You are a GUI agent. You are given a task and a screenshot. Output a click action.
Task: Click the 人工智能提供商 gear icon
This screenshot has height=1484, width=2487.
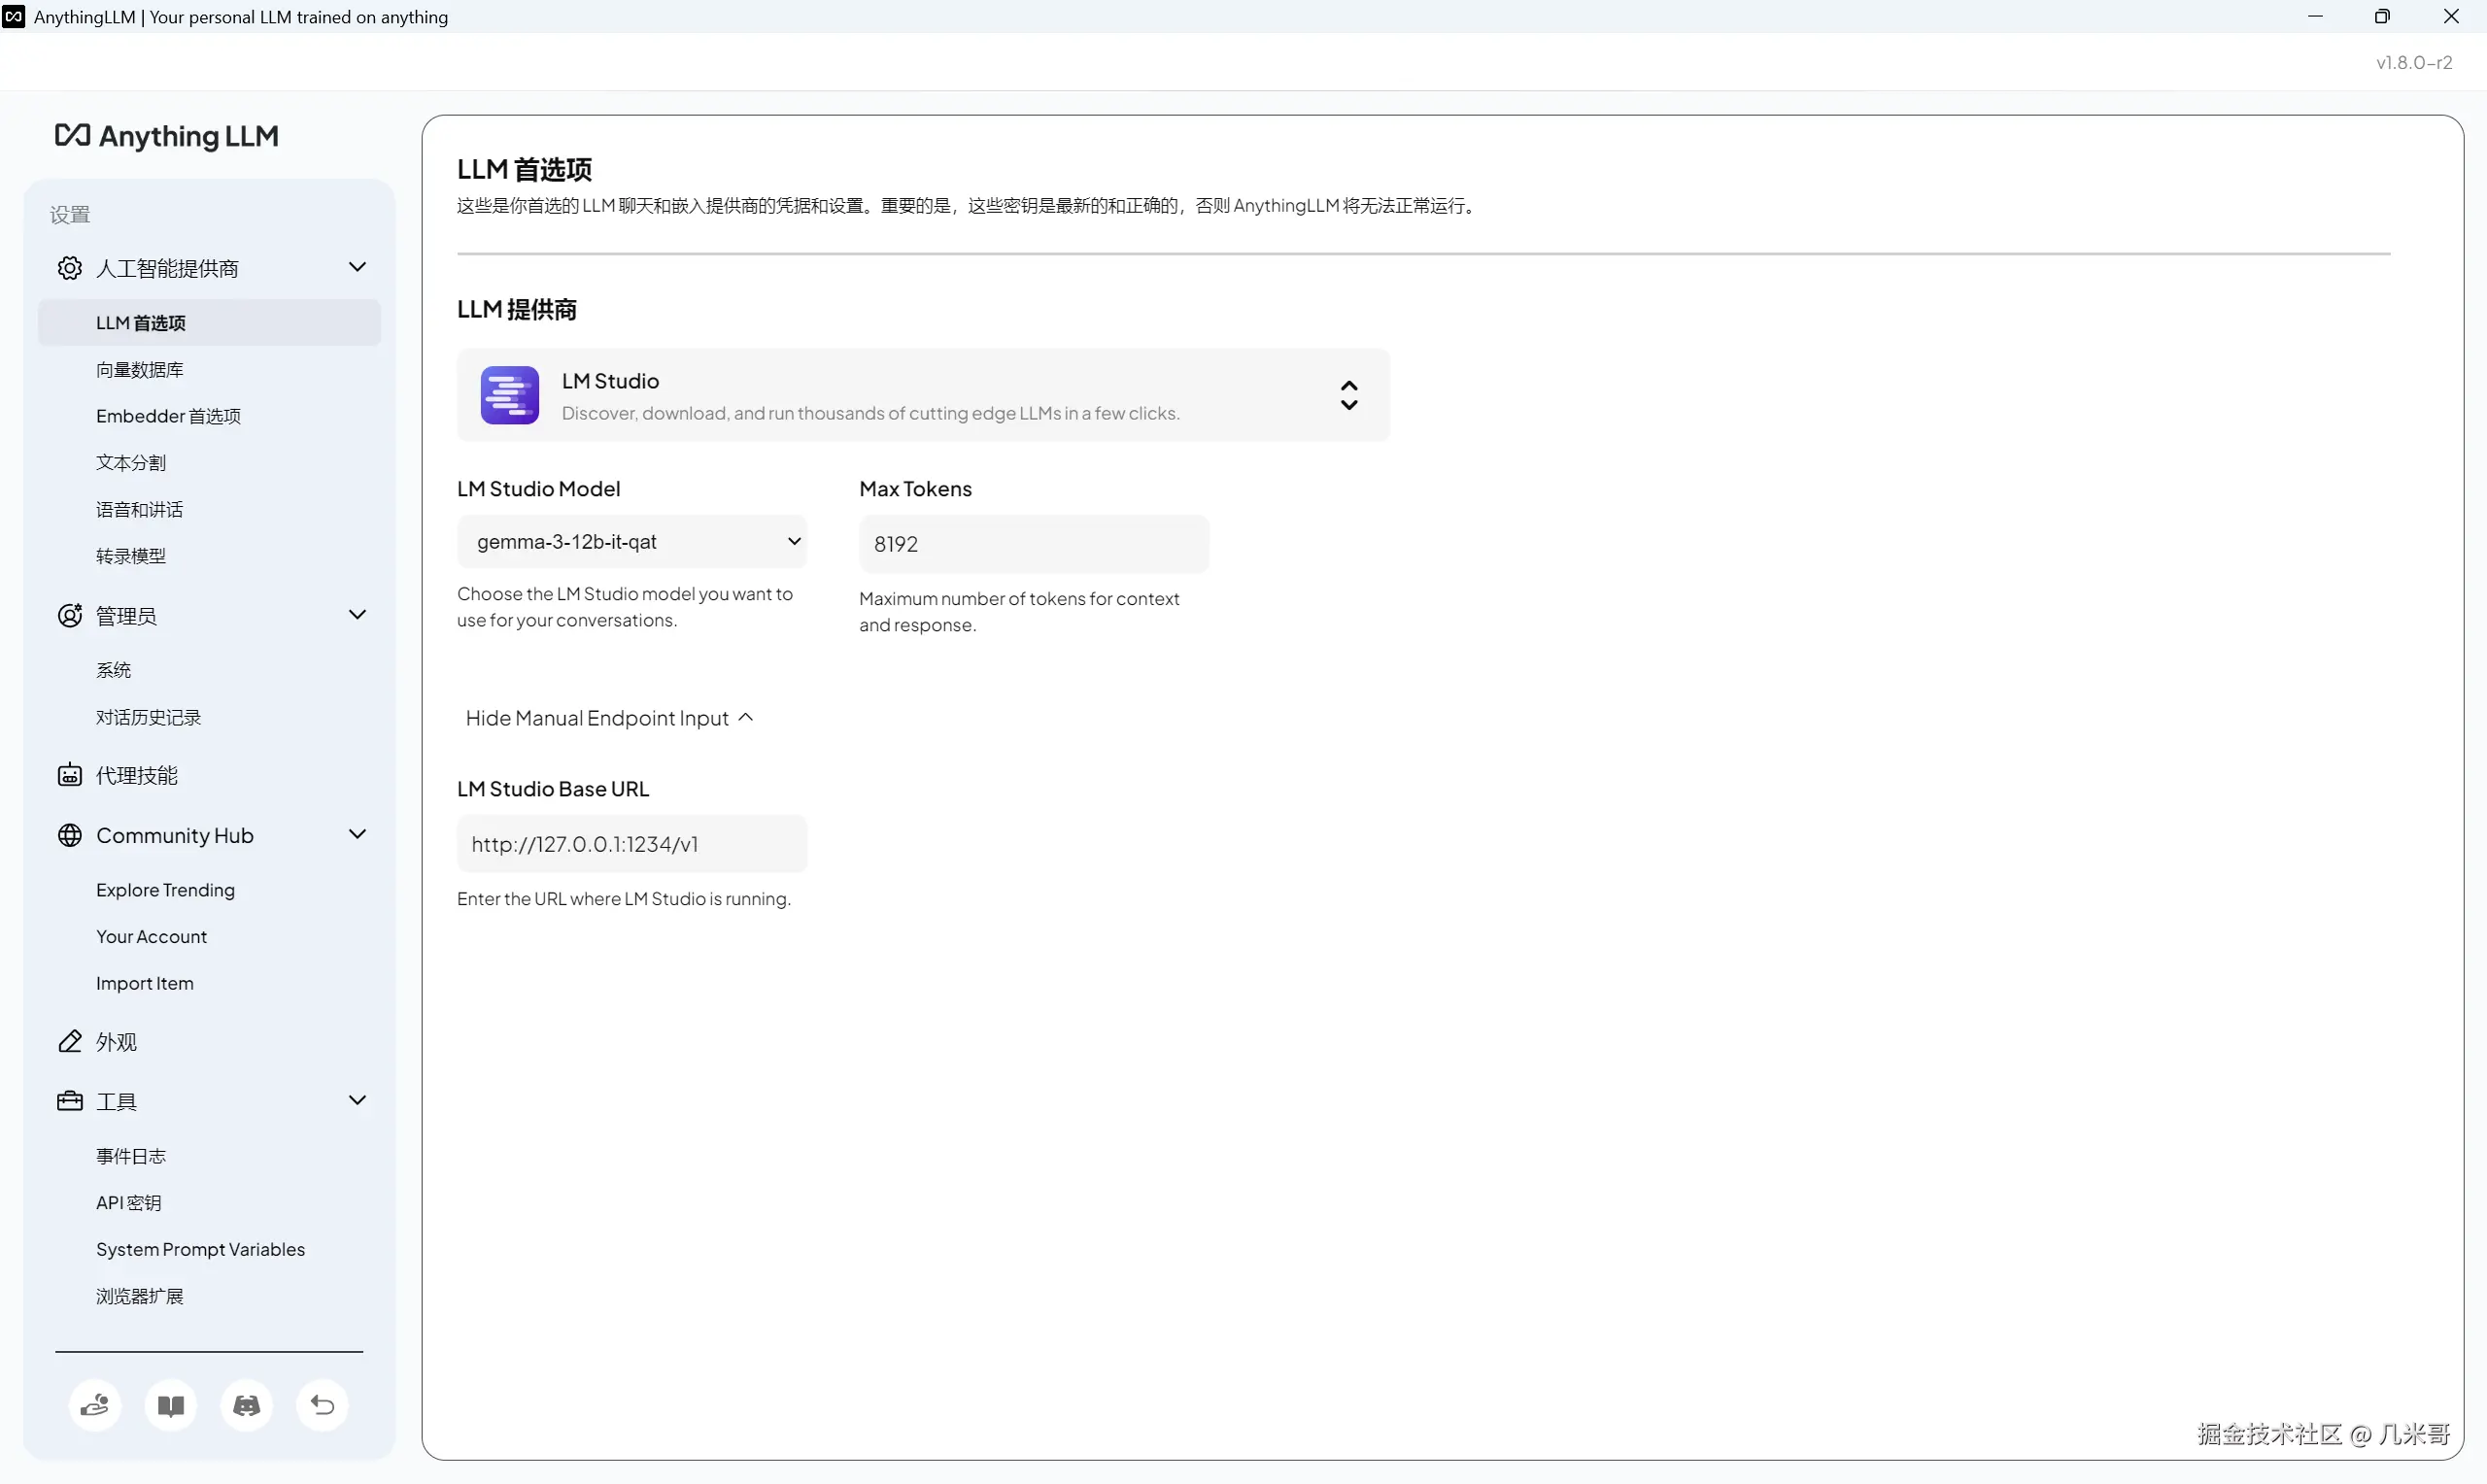pyautogui.click(x=69, y=267)
